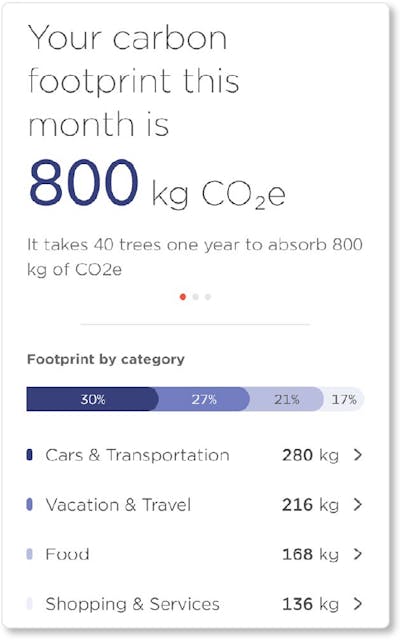Click the 280 kg value

[x=310, y=455]
